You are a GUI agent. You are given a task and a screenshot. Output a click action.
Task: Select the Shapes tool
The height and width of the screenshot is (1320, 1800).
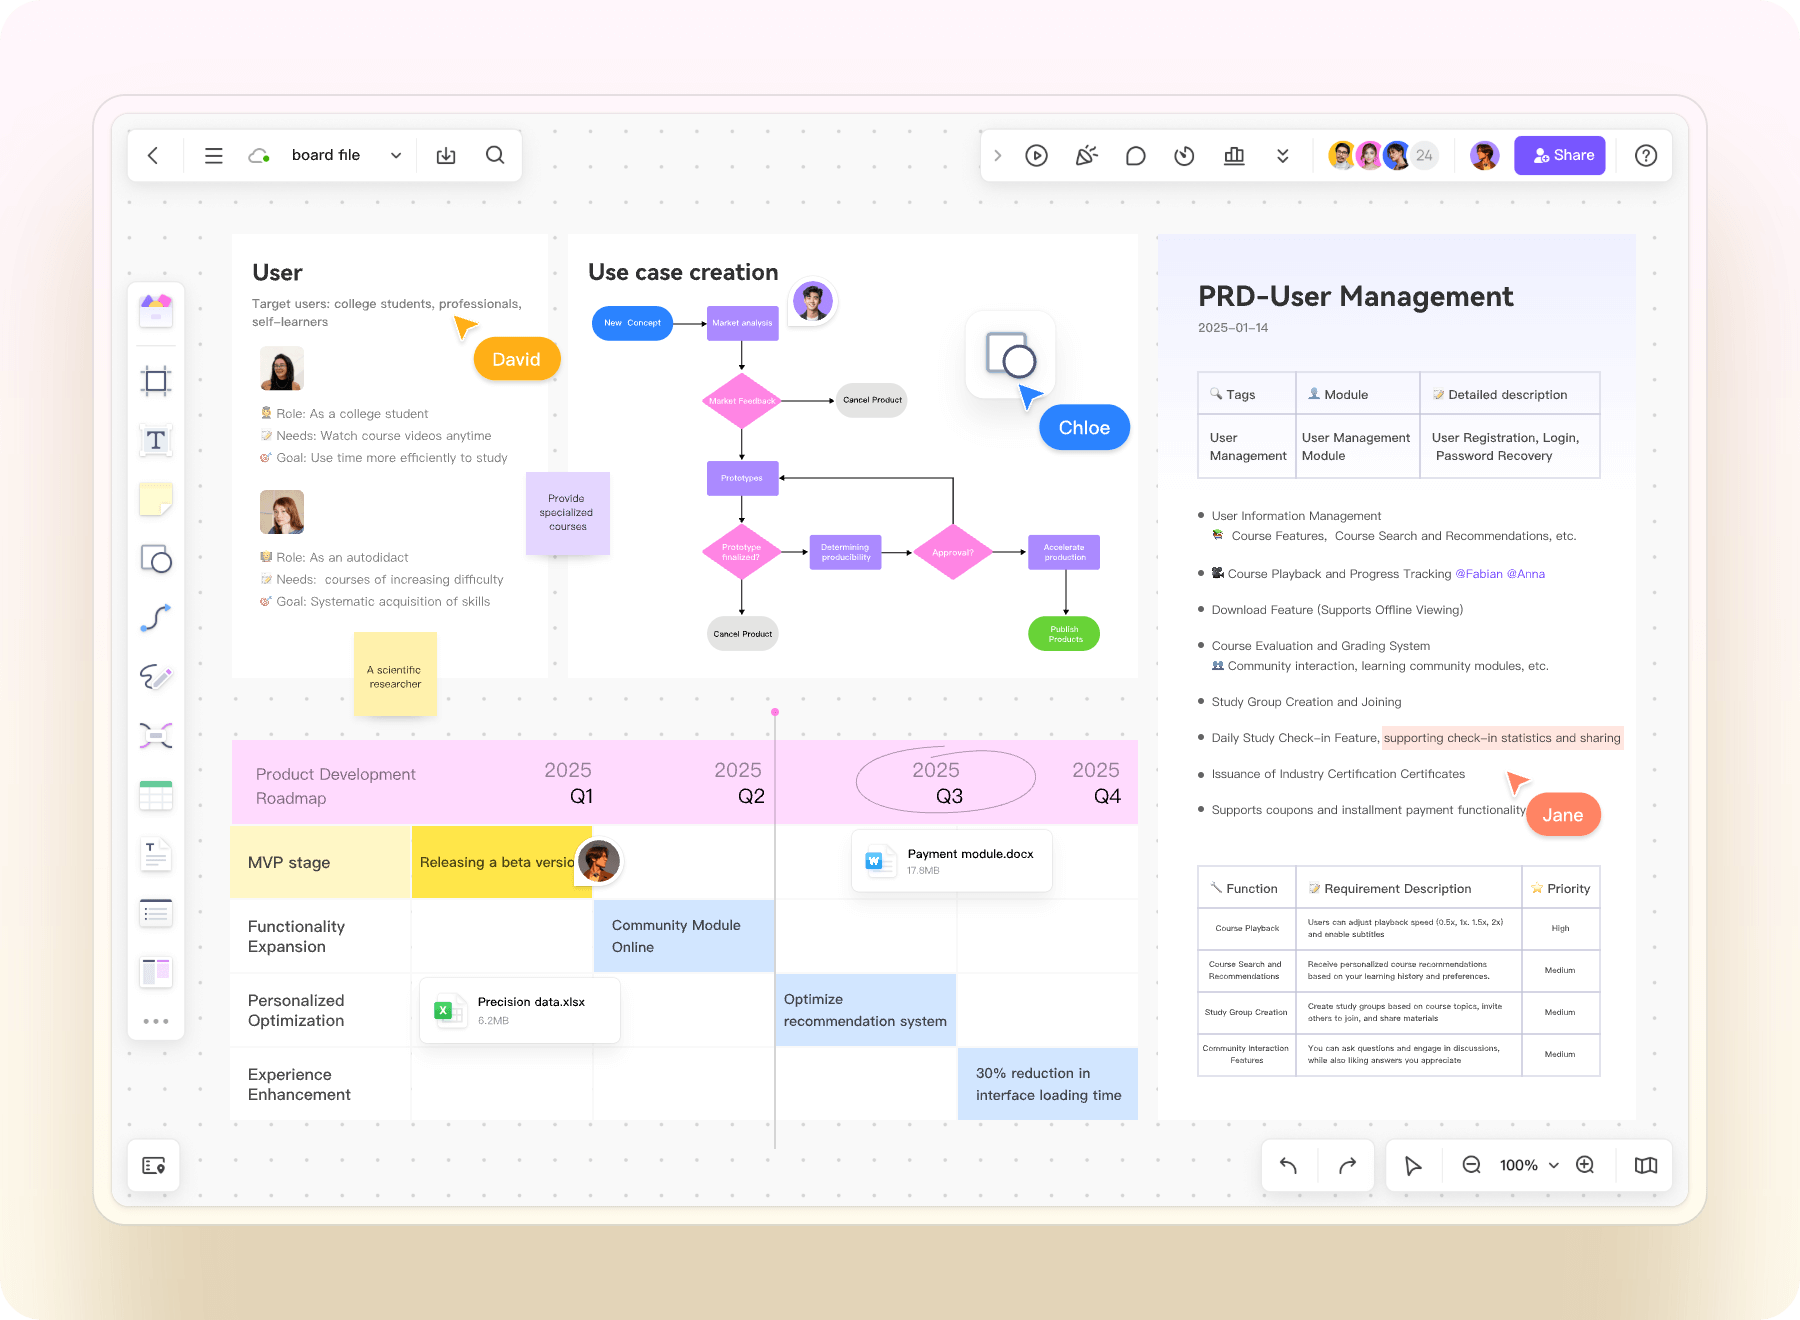(x=156, y=559)
